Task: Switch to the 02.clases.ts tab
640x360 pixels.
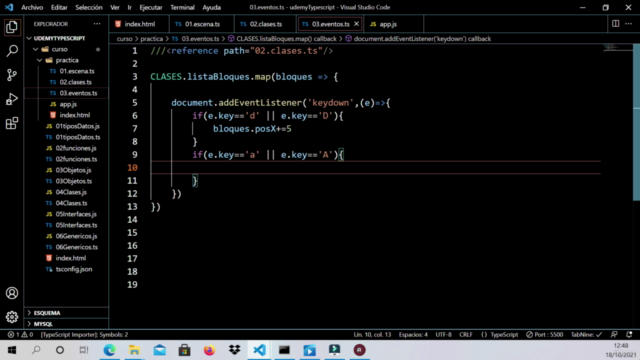Action: coord(266,24)
